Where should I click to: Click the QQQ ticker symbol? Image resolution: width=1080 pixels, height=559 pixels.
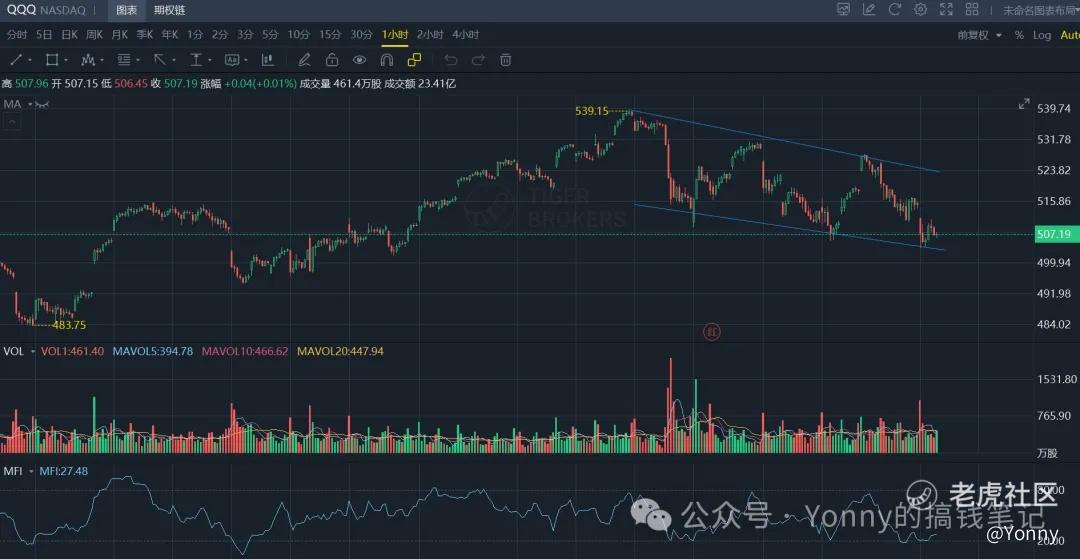(x=21, y=10)
